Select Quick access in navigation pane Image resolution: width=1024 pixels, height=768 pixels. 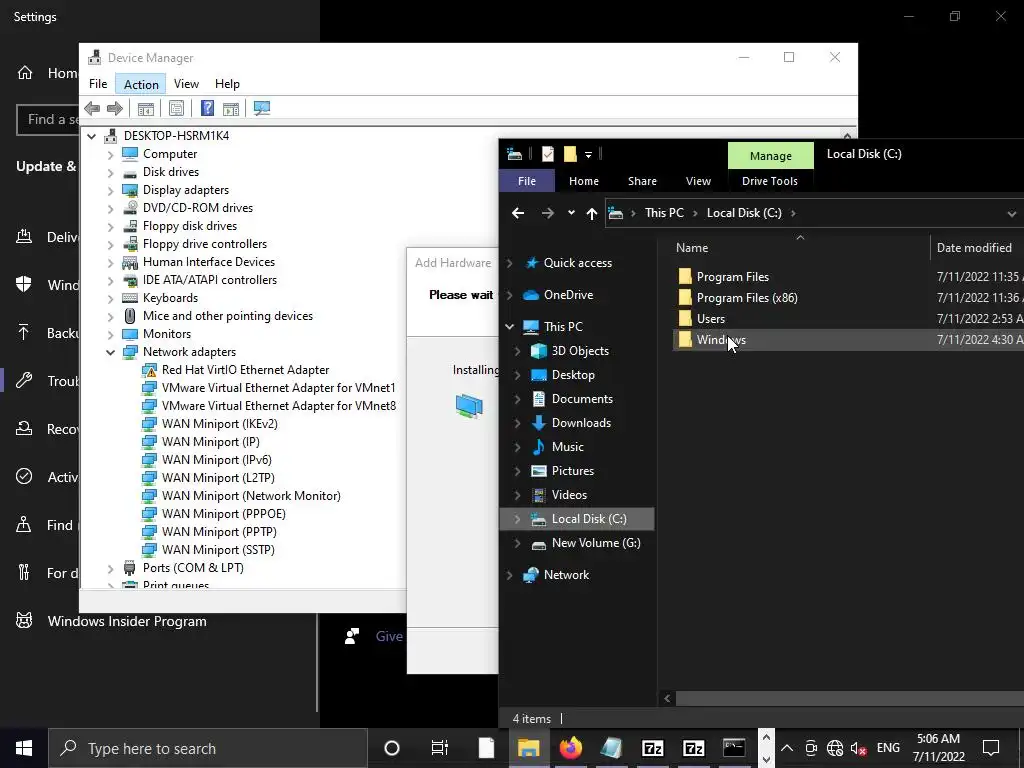click(577, 263)
